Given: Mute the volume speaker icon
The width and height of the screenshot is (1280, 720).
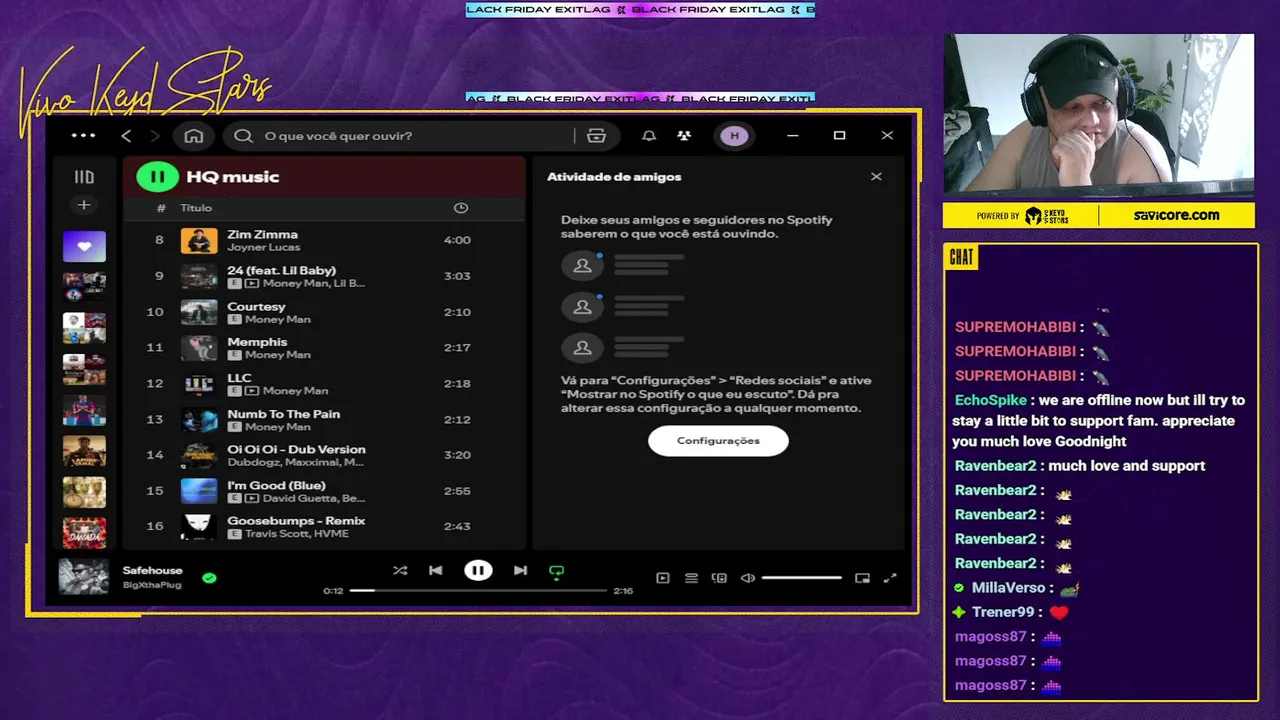Looking at the screenshot, I should click(x=747, y=578).
